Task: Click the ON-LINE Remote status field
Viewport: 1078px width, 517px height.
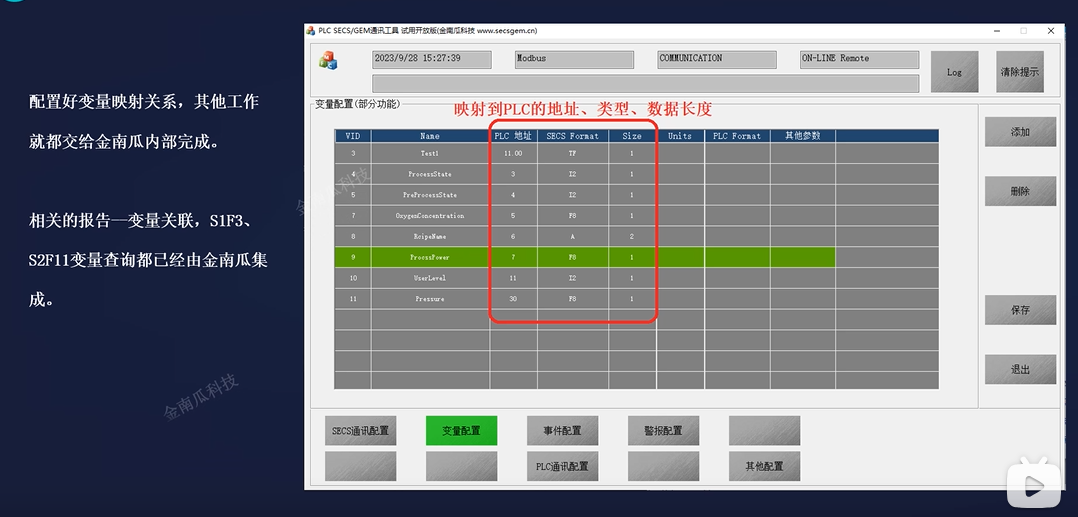Action: pyautogui.click(x=859, y=59)
